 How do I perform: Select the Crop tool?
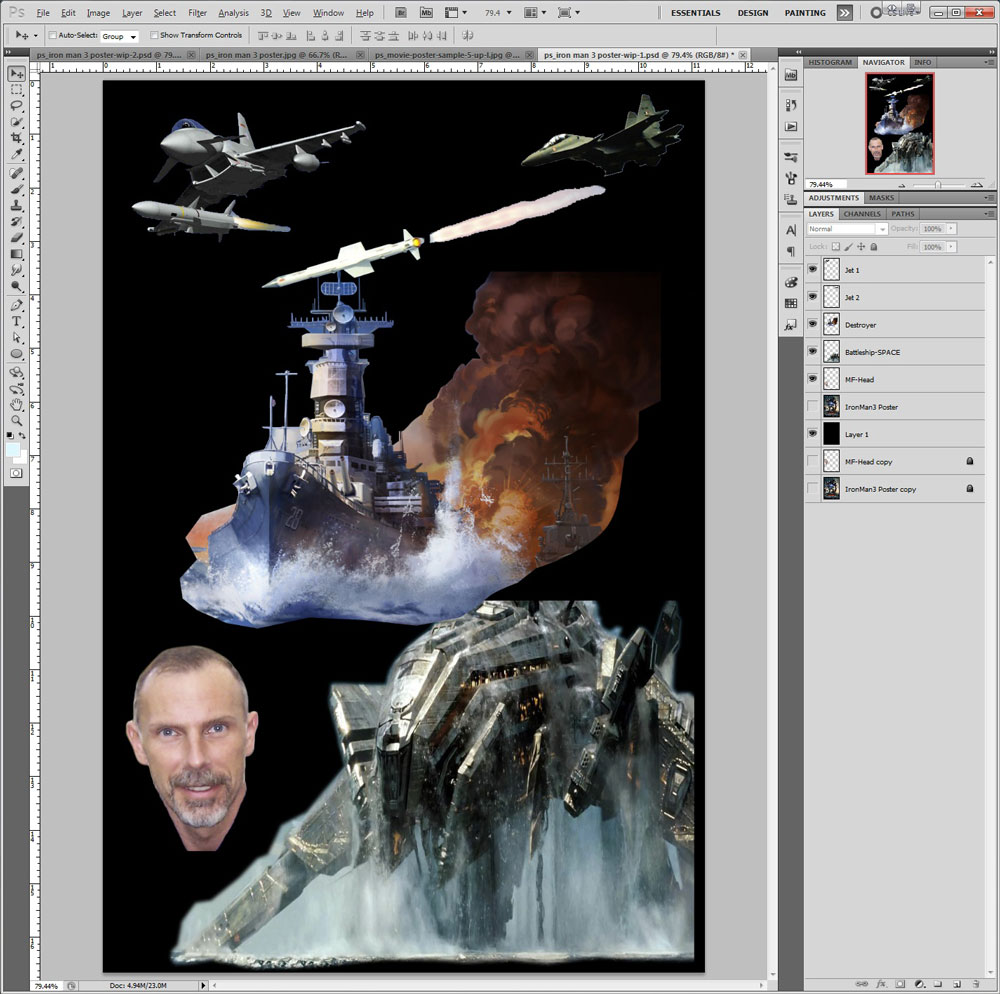(17, 138)
